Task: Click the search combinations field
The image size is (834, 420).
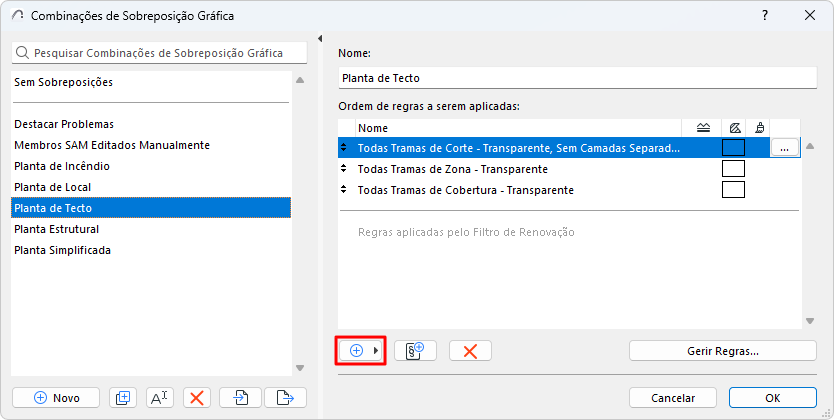Action: click(157, 53)
